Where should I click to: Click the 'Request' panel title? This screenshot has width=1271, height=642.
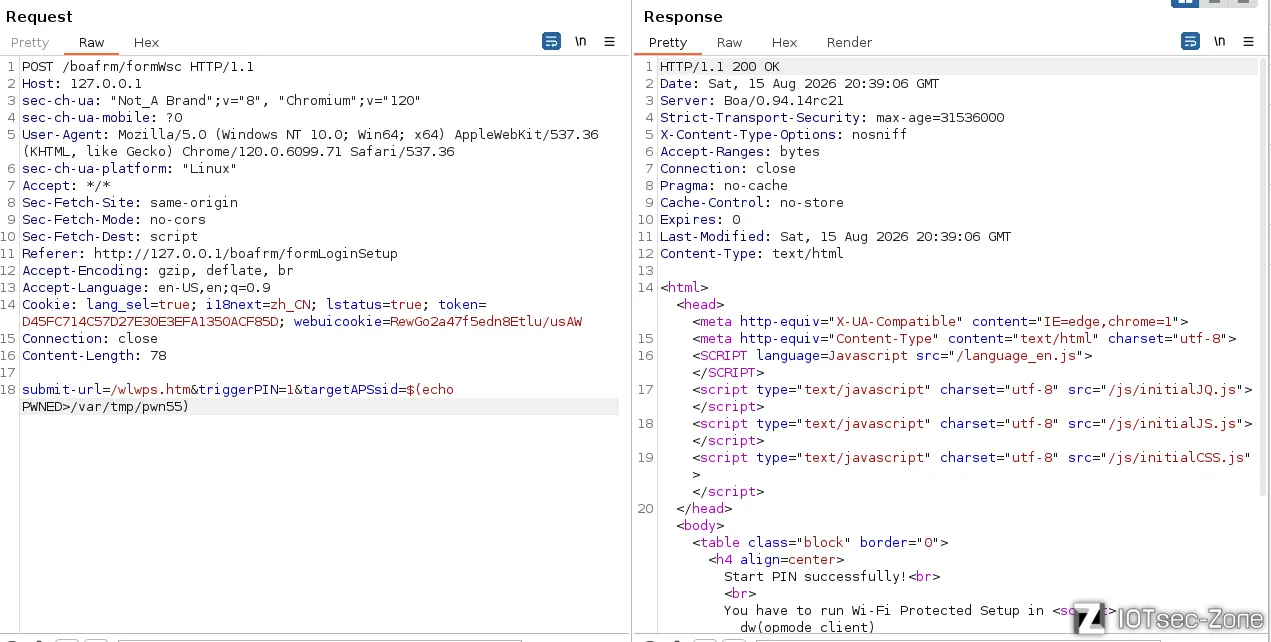pos(39,17)
